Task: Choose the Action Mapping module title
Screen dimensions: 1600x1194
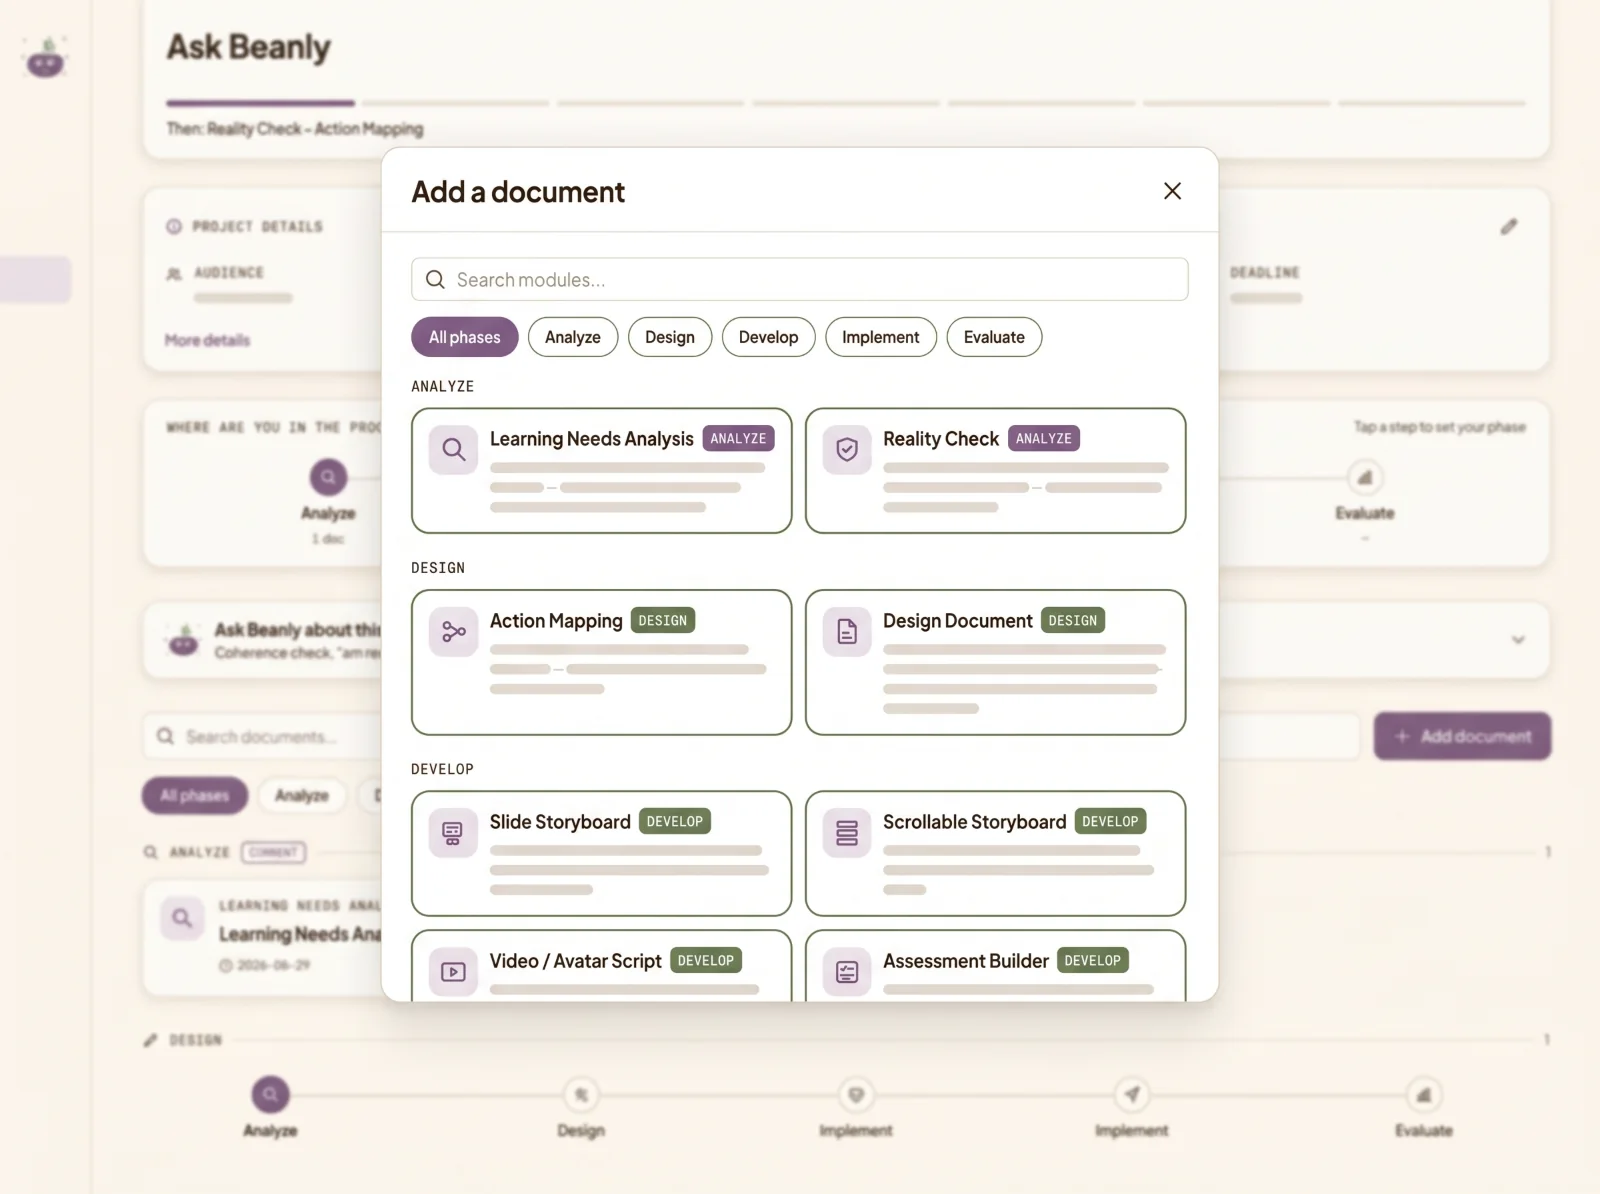Action: 556,621
